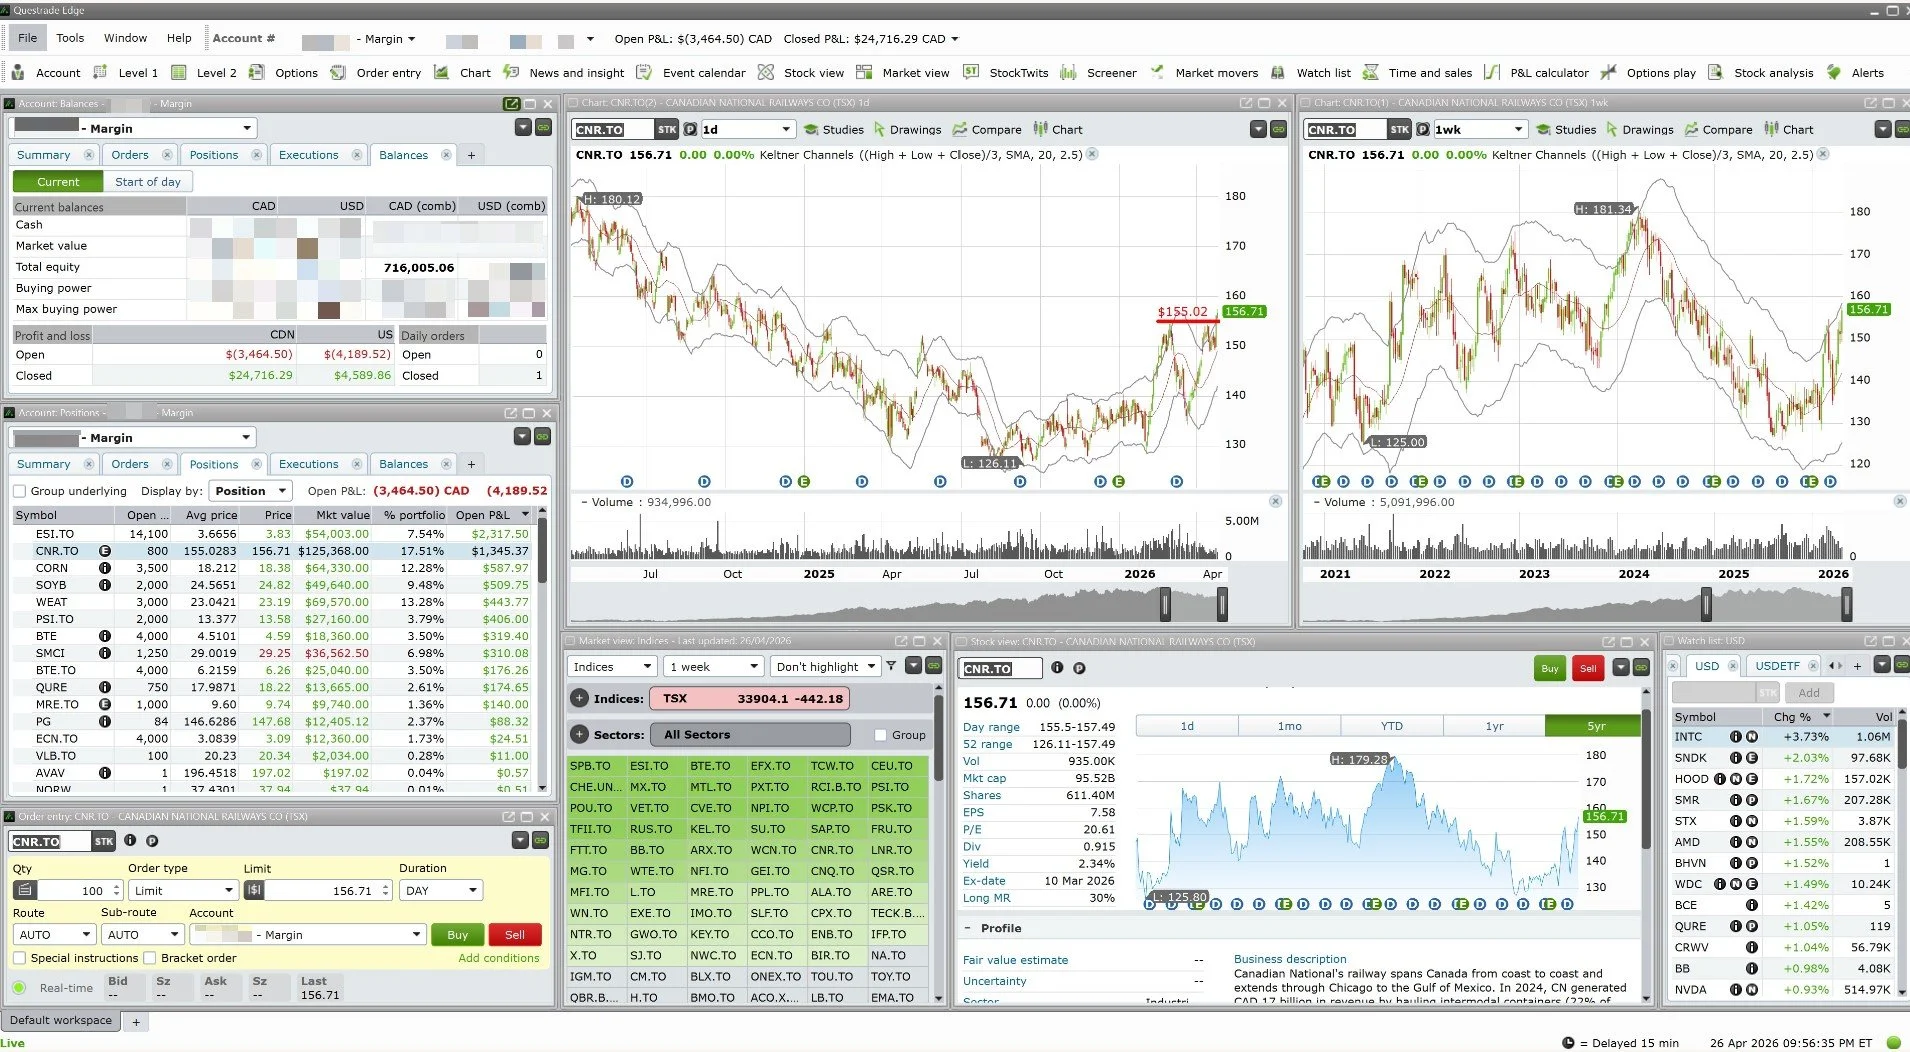Viewport: 1910px width, 1052px height.
Task: Switch to Executions tab in Balances panel
Action: 308,155
